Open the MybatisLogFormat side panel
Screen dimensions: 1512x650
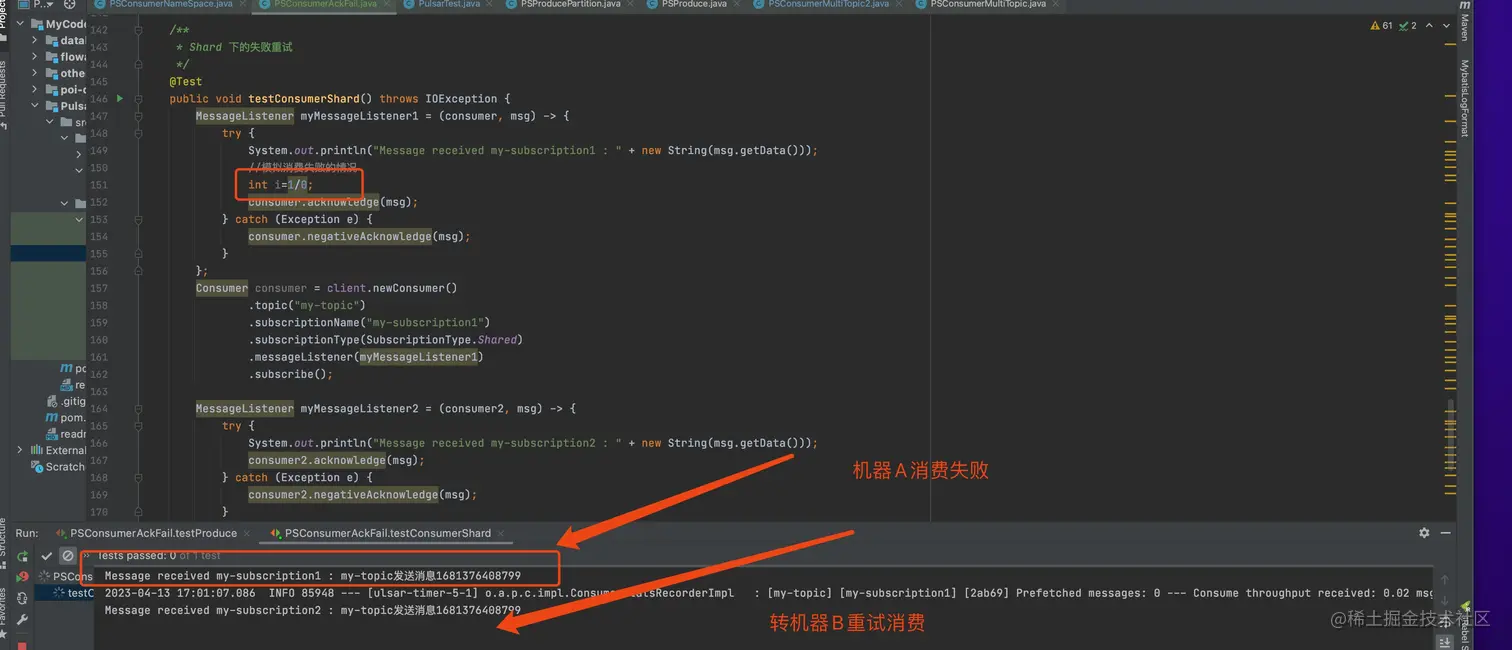[x=1465, y=98]
